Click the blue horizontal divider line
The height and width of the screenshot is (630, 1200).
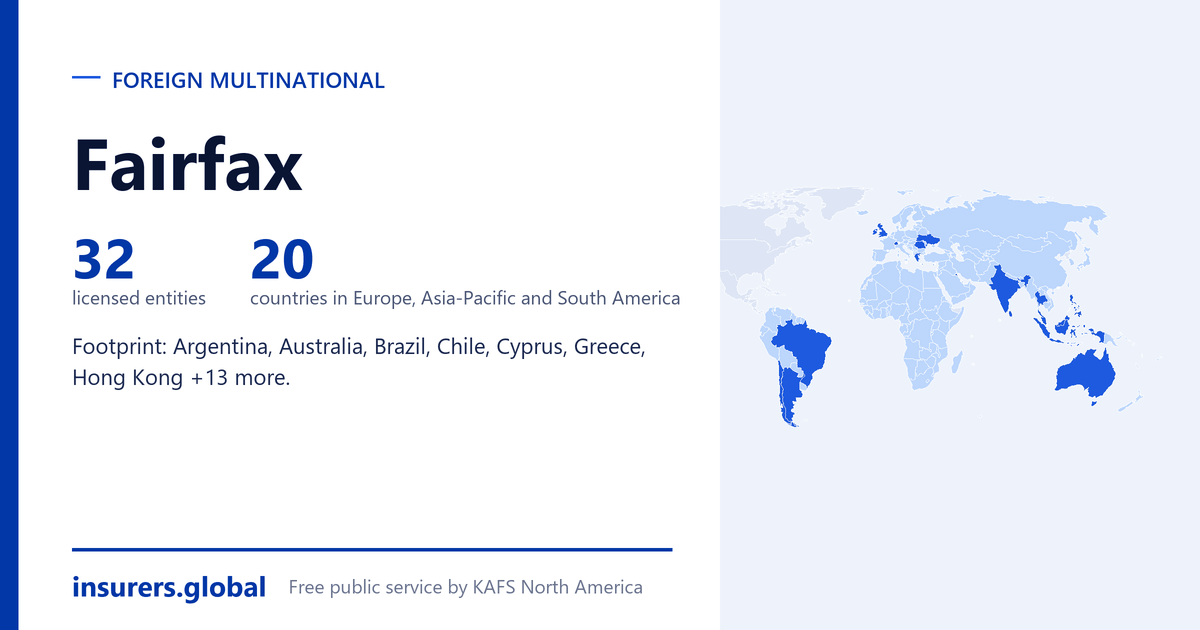tap(372, 549)
